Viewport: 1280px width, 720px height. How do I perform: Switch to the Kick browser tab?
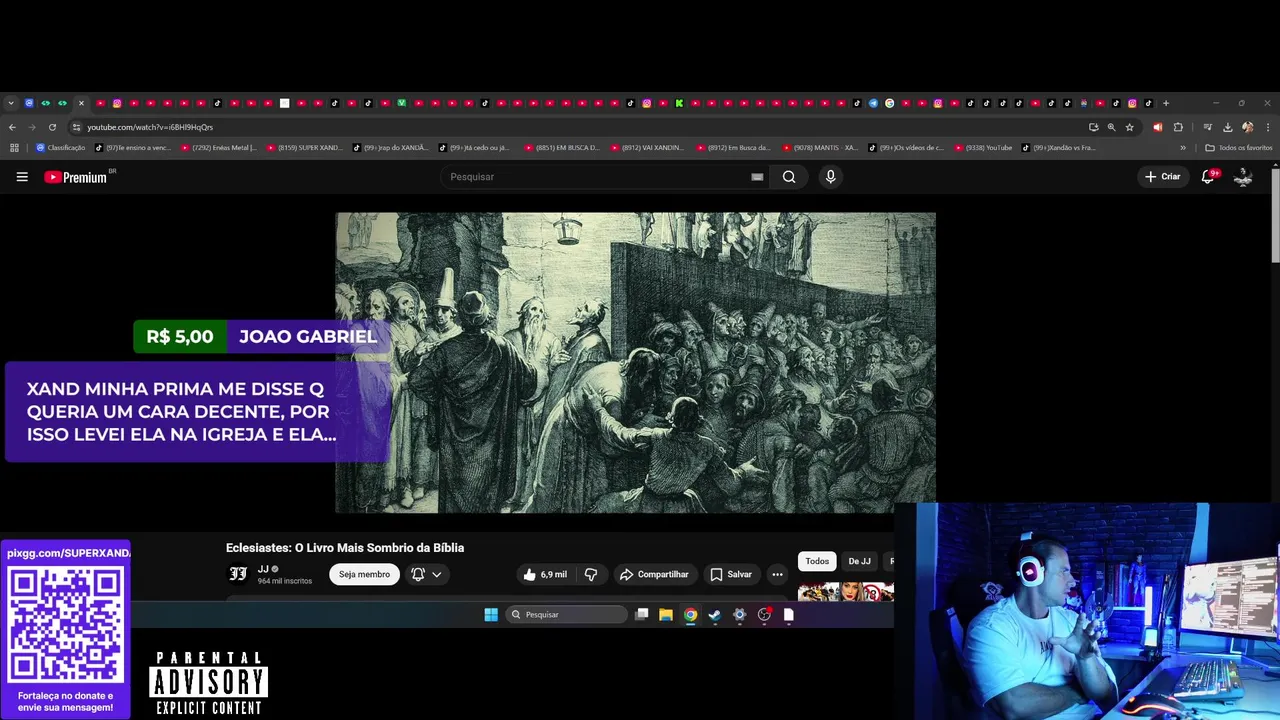679,103
